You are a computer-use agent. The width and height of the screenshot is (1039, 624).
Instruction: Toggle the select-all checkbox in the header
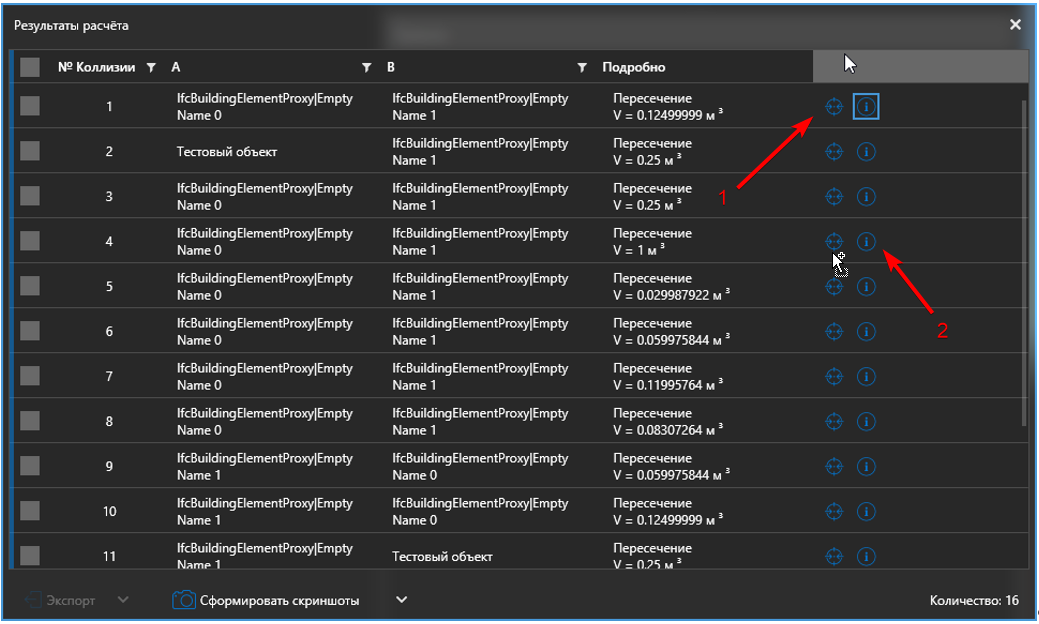click(x=30, y=67)
